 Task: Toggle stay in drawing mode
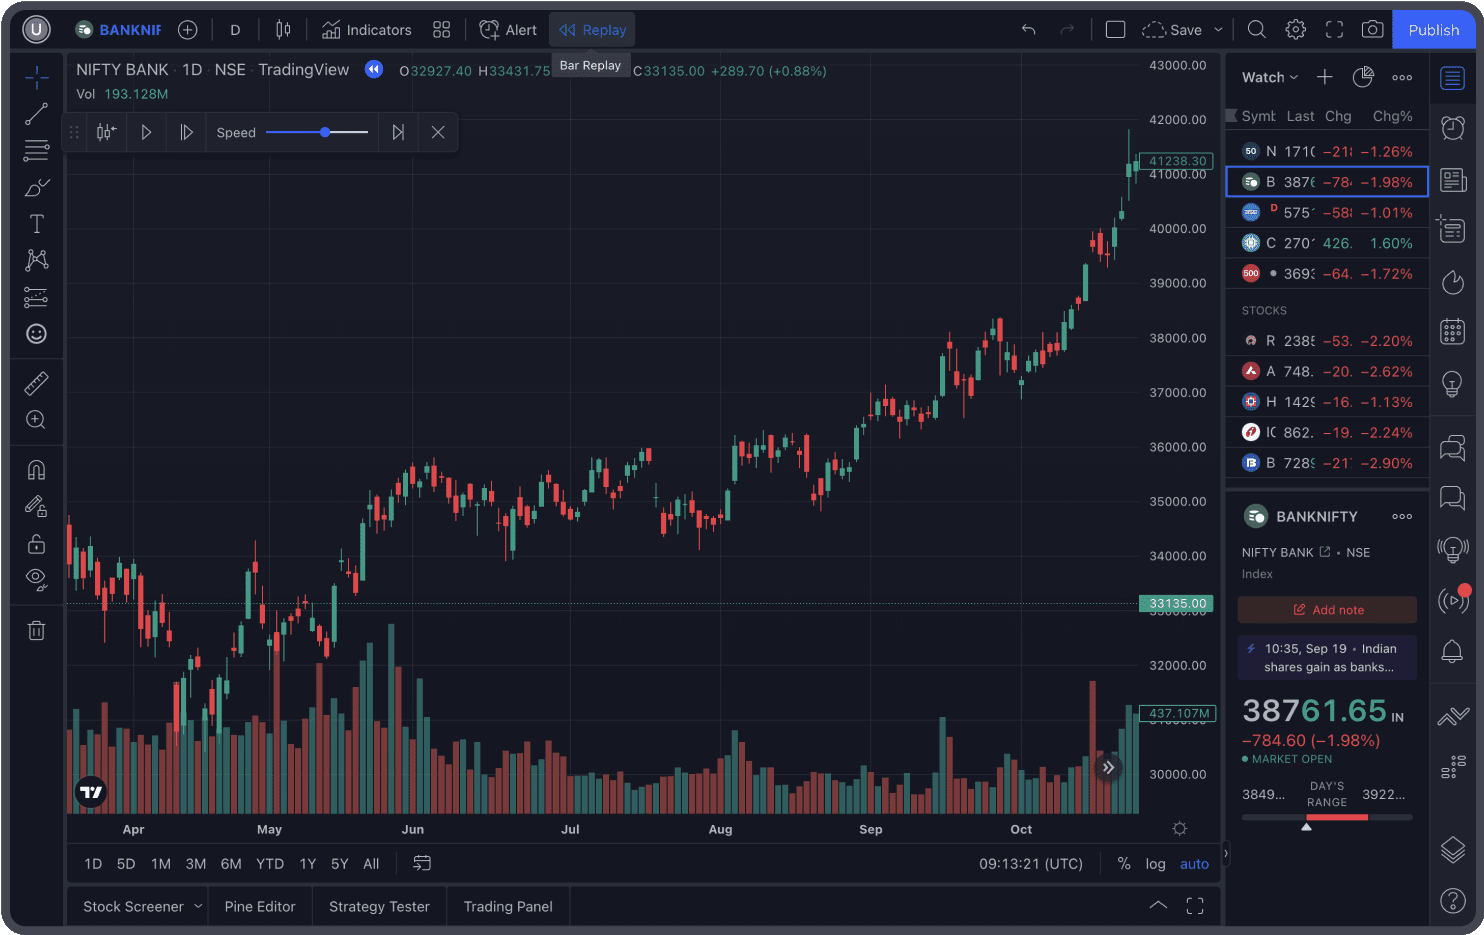(x=36, y=507)
